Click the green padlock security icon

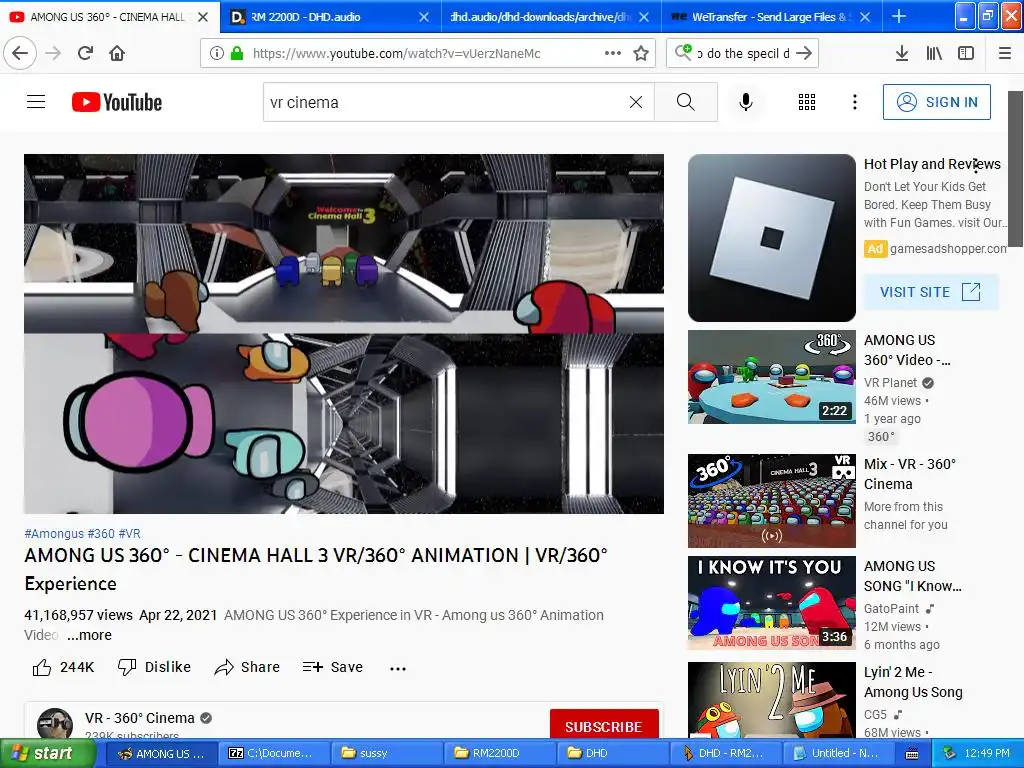(x=237, y=54)
